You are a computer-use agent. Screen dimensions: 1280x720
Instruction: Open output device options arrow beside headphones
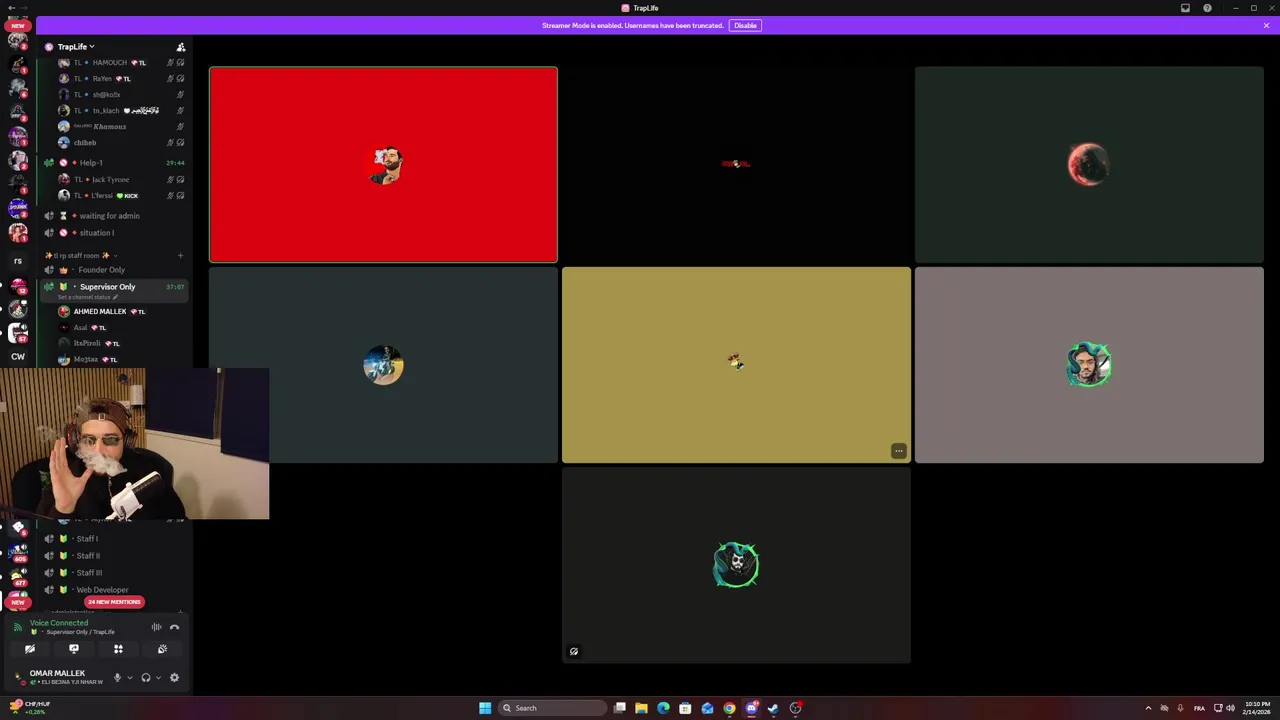point(158,678)
